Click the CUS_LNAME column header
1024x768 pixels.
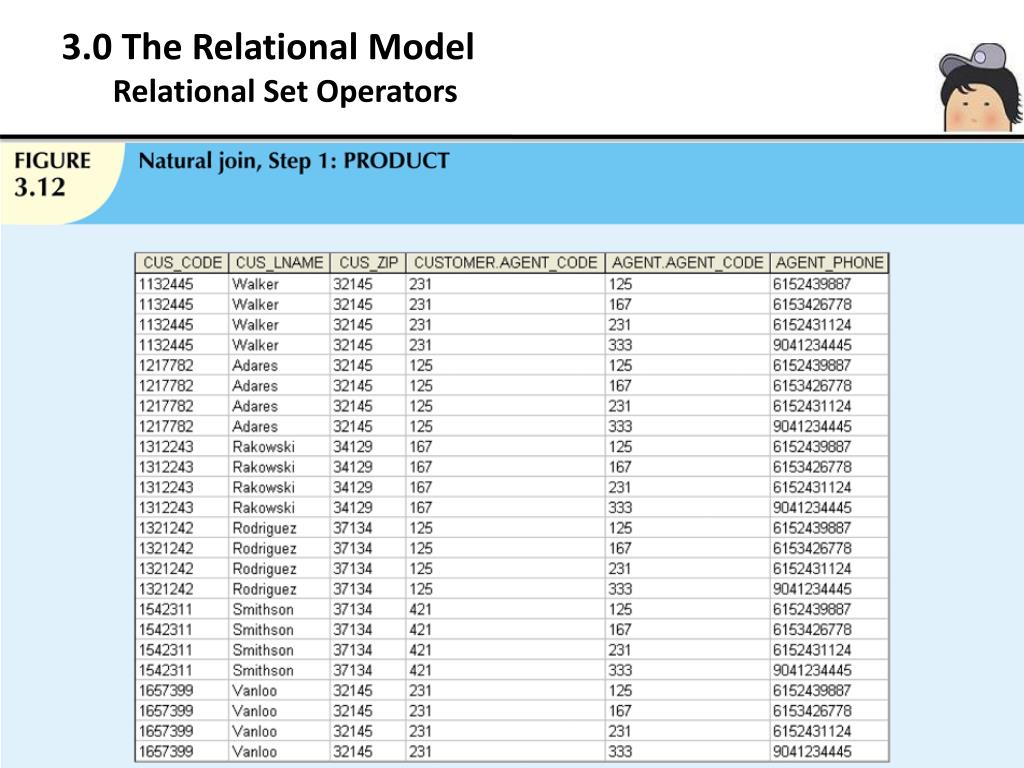pos(279,263)
